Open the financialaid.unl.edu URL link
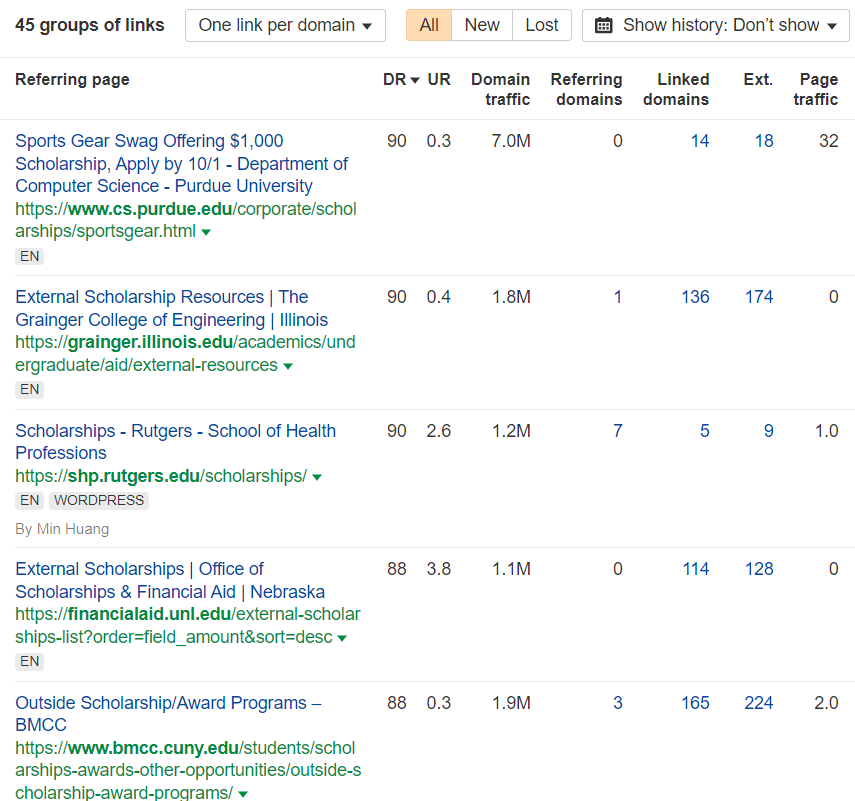 click(188, 625)
